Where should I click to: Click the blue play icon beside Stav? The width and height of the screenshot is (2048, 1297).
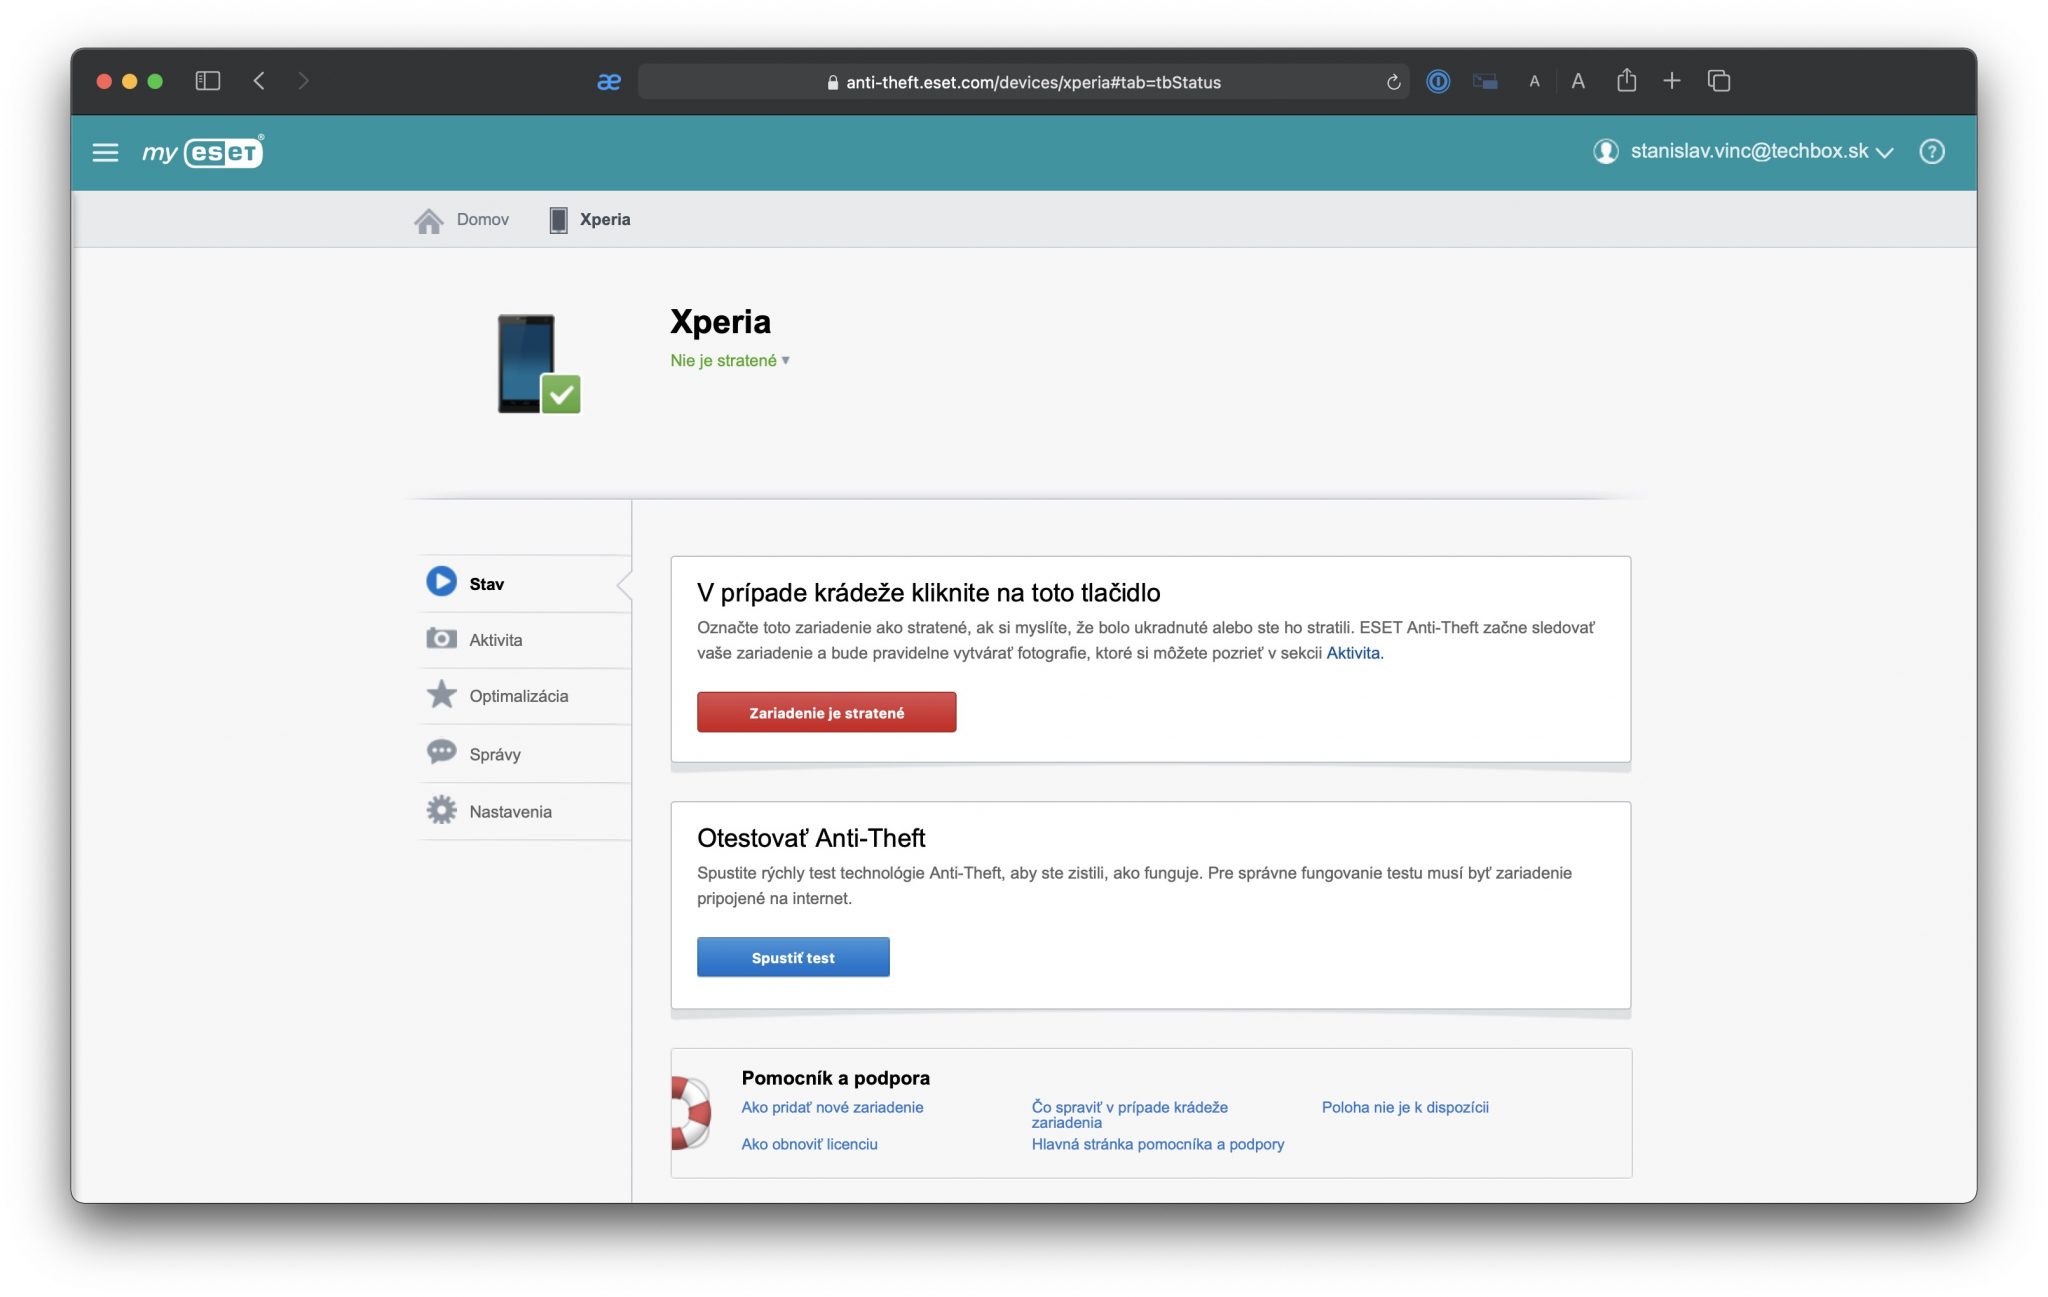pyautogui.click(x=441, y=582)
